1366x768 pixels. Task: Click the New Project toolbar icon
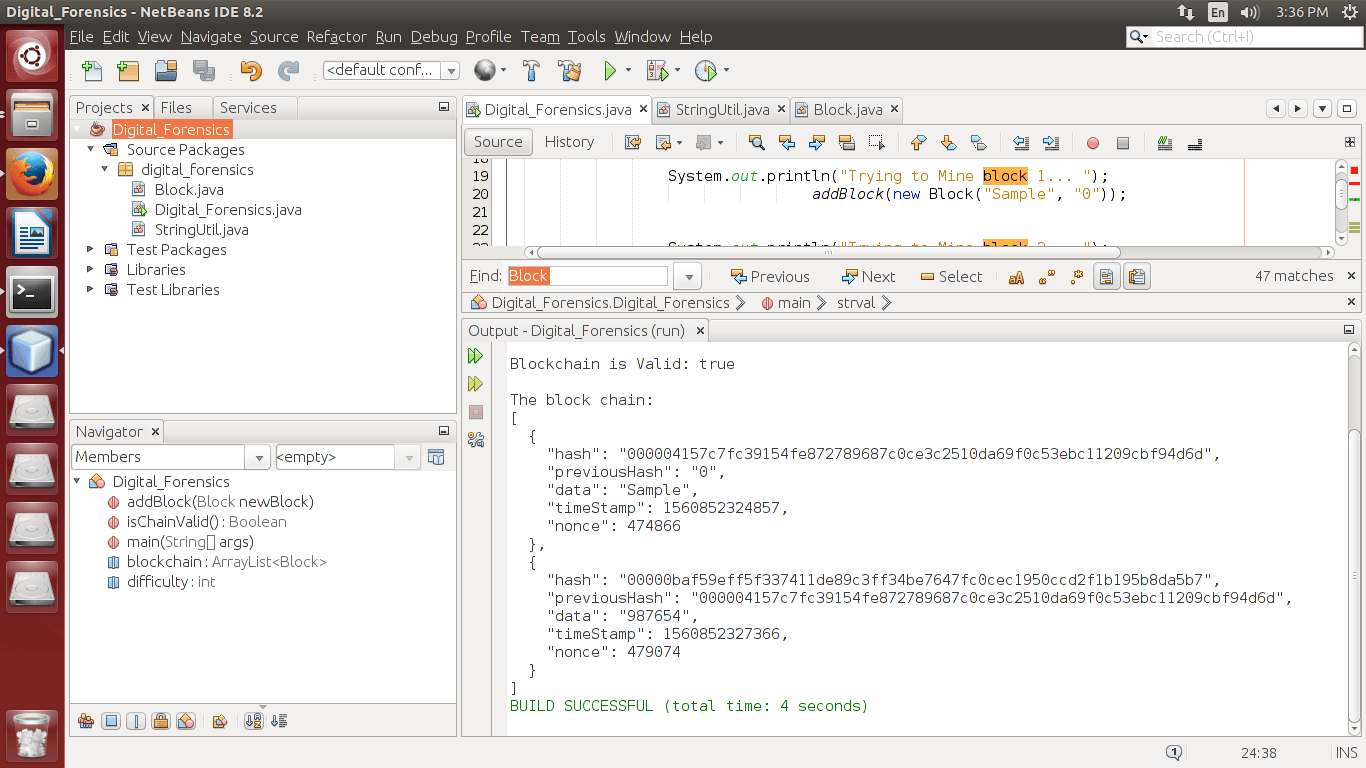(128, 71)
